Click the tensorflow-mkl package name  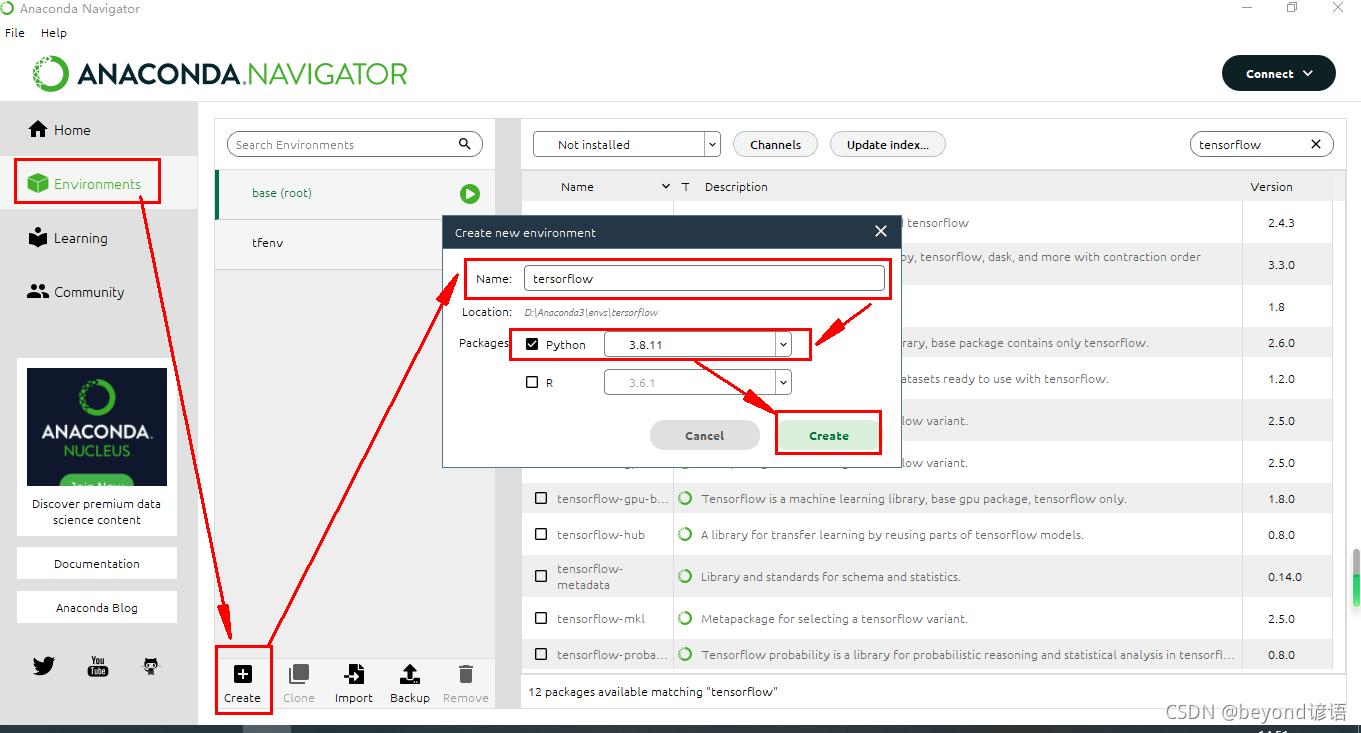601,619
